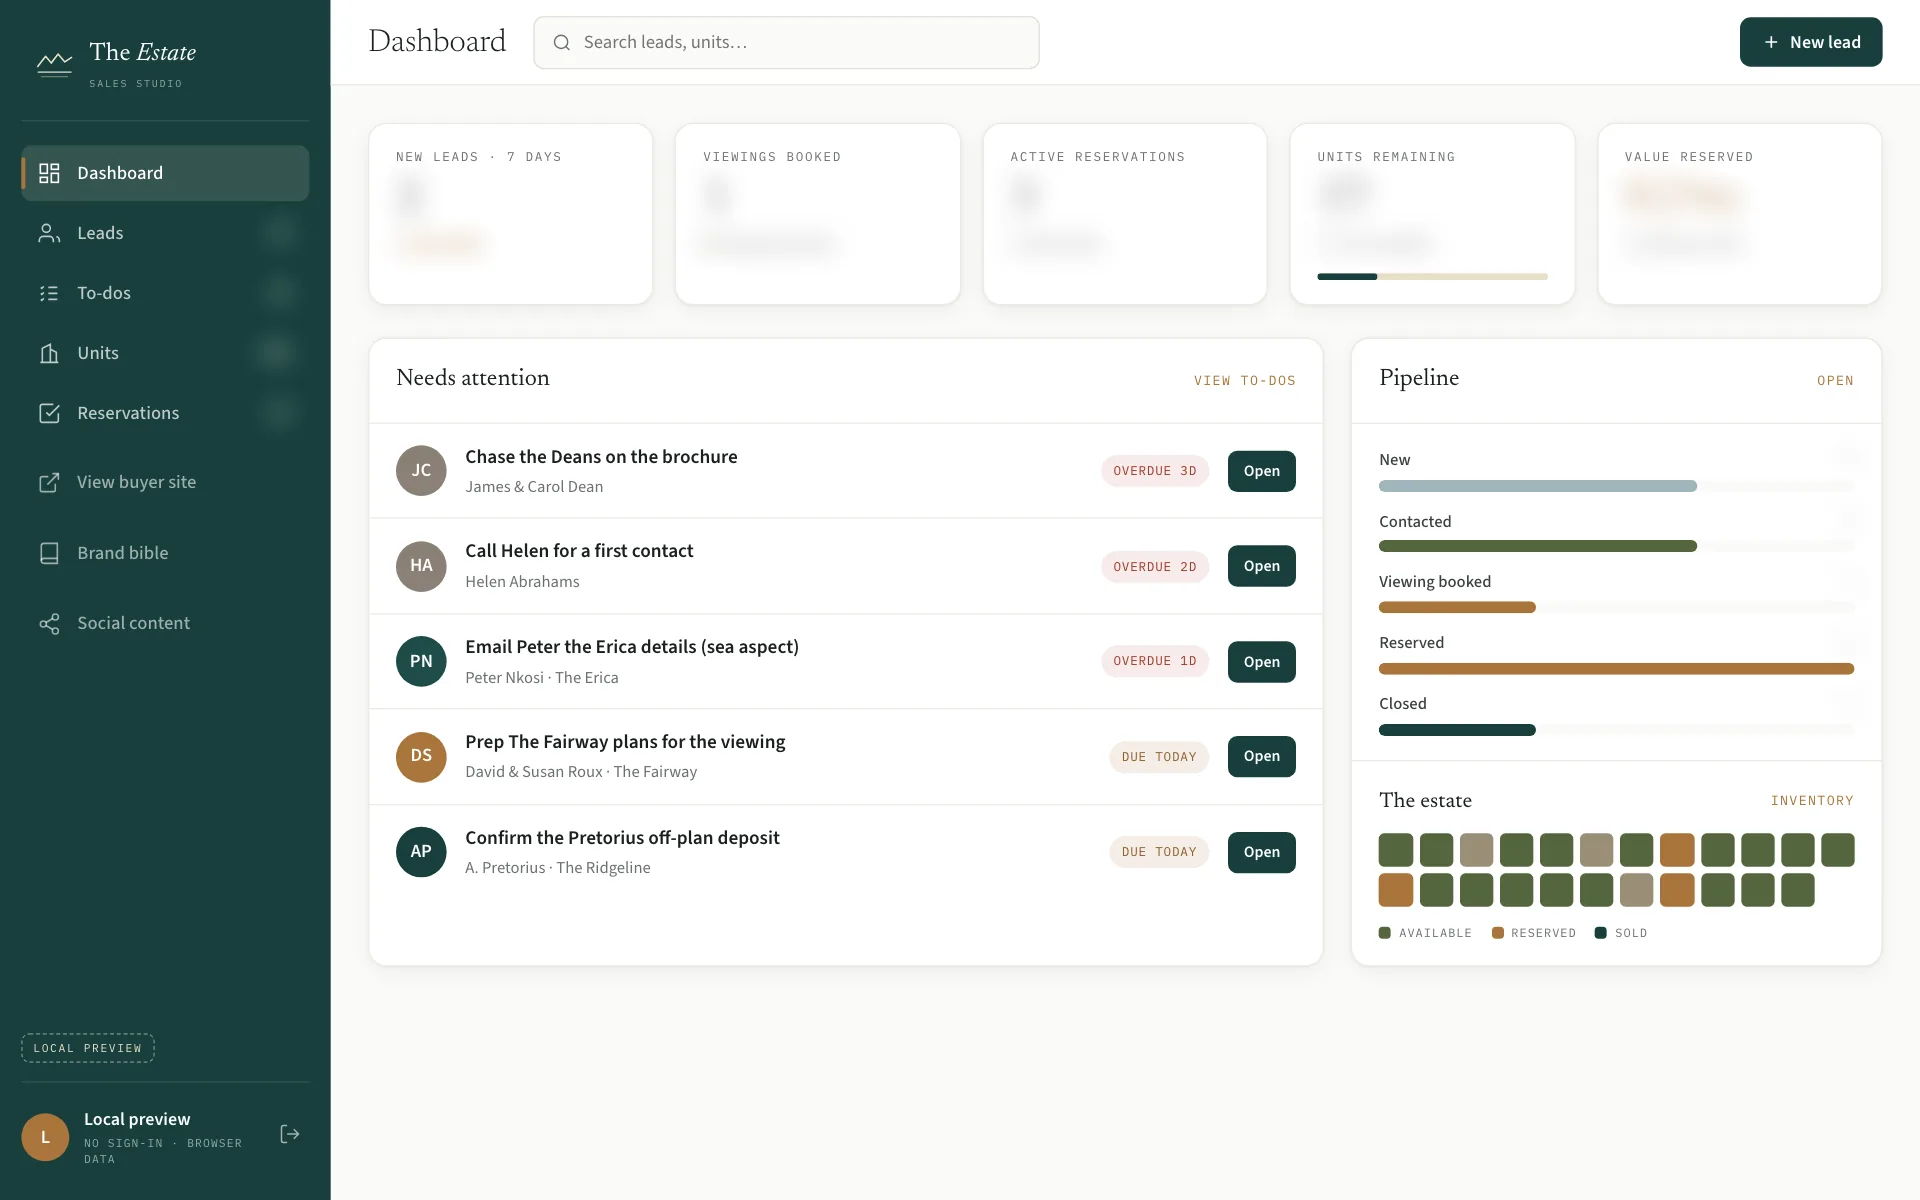The height and width of the screenshot is (1200, 1920).
Task: Click the To-dos checklist icon
Action: (49, 293)
